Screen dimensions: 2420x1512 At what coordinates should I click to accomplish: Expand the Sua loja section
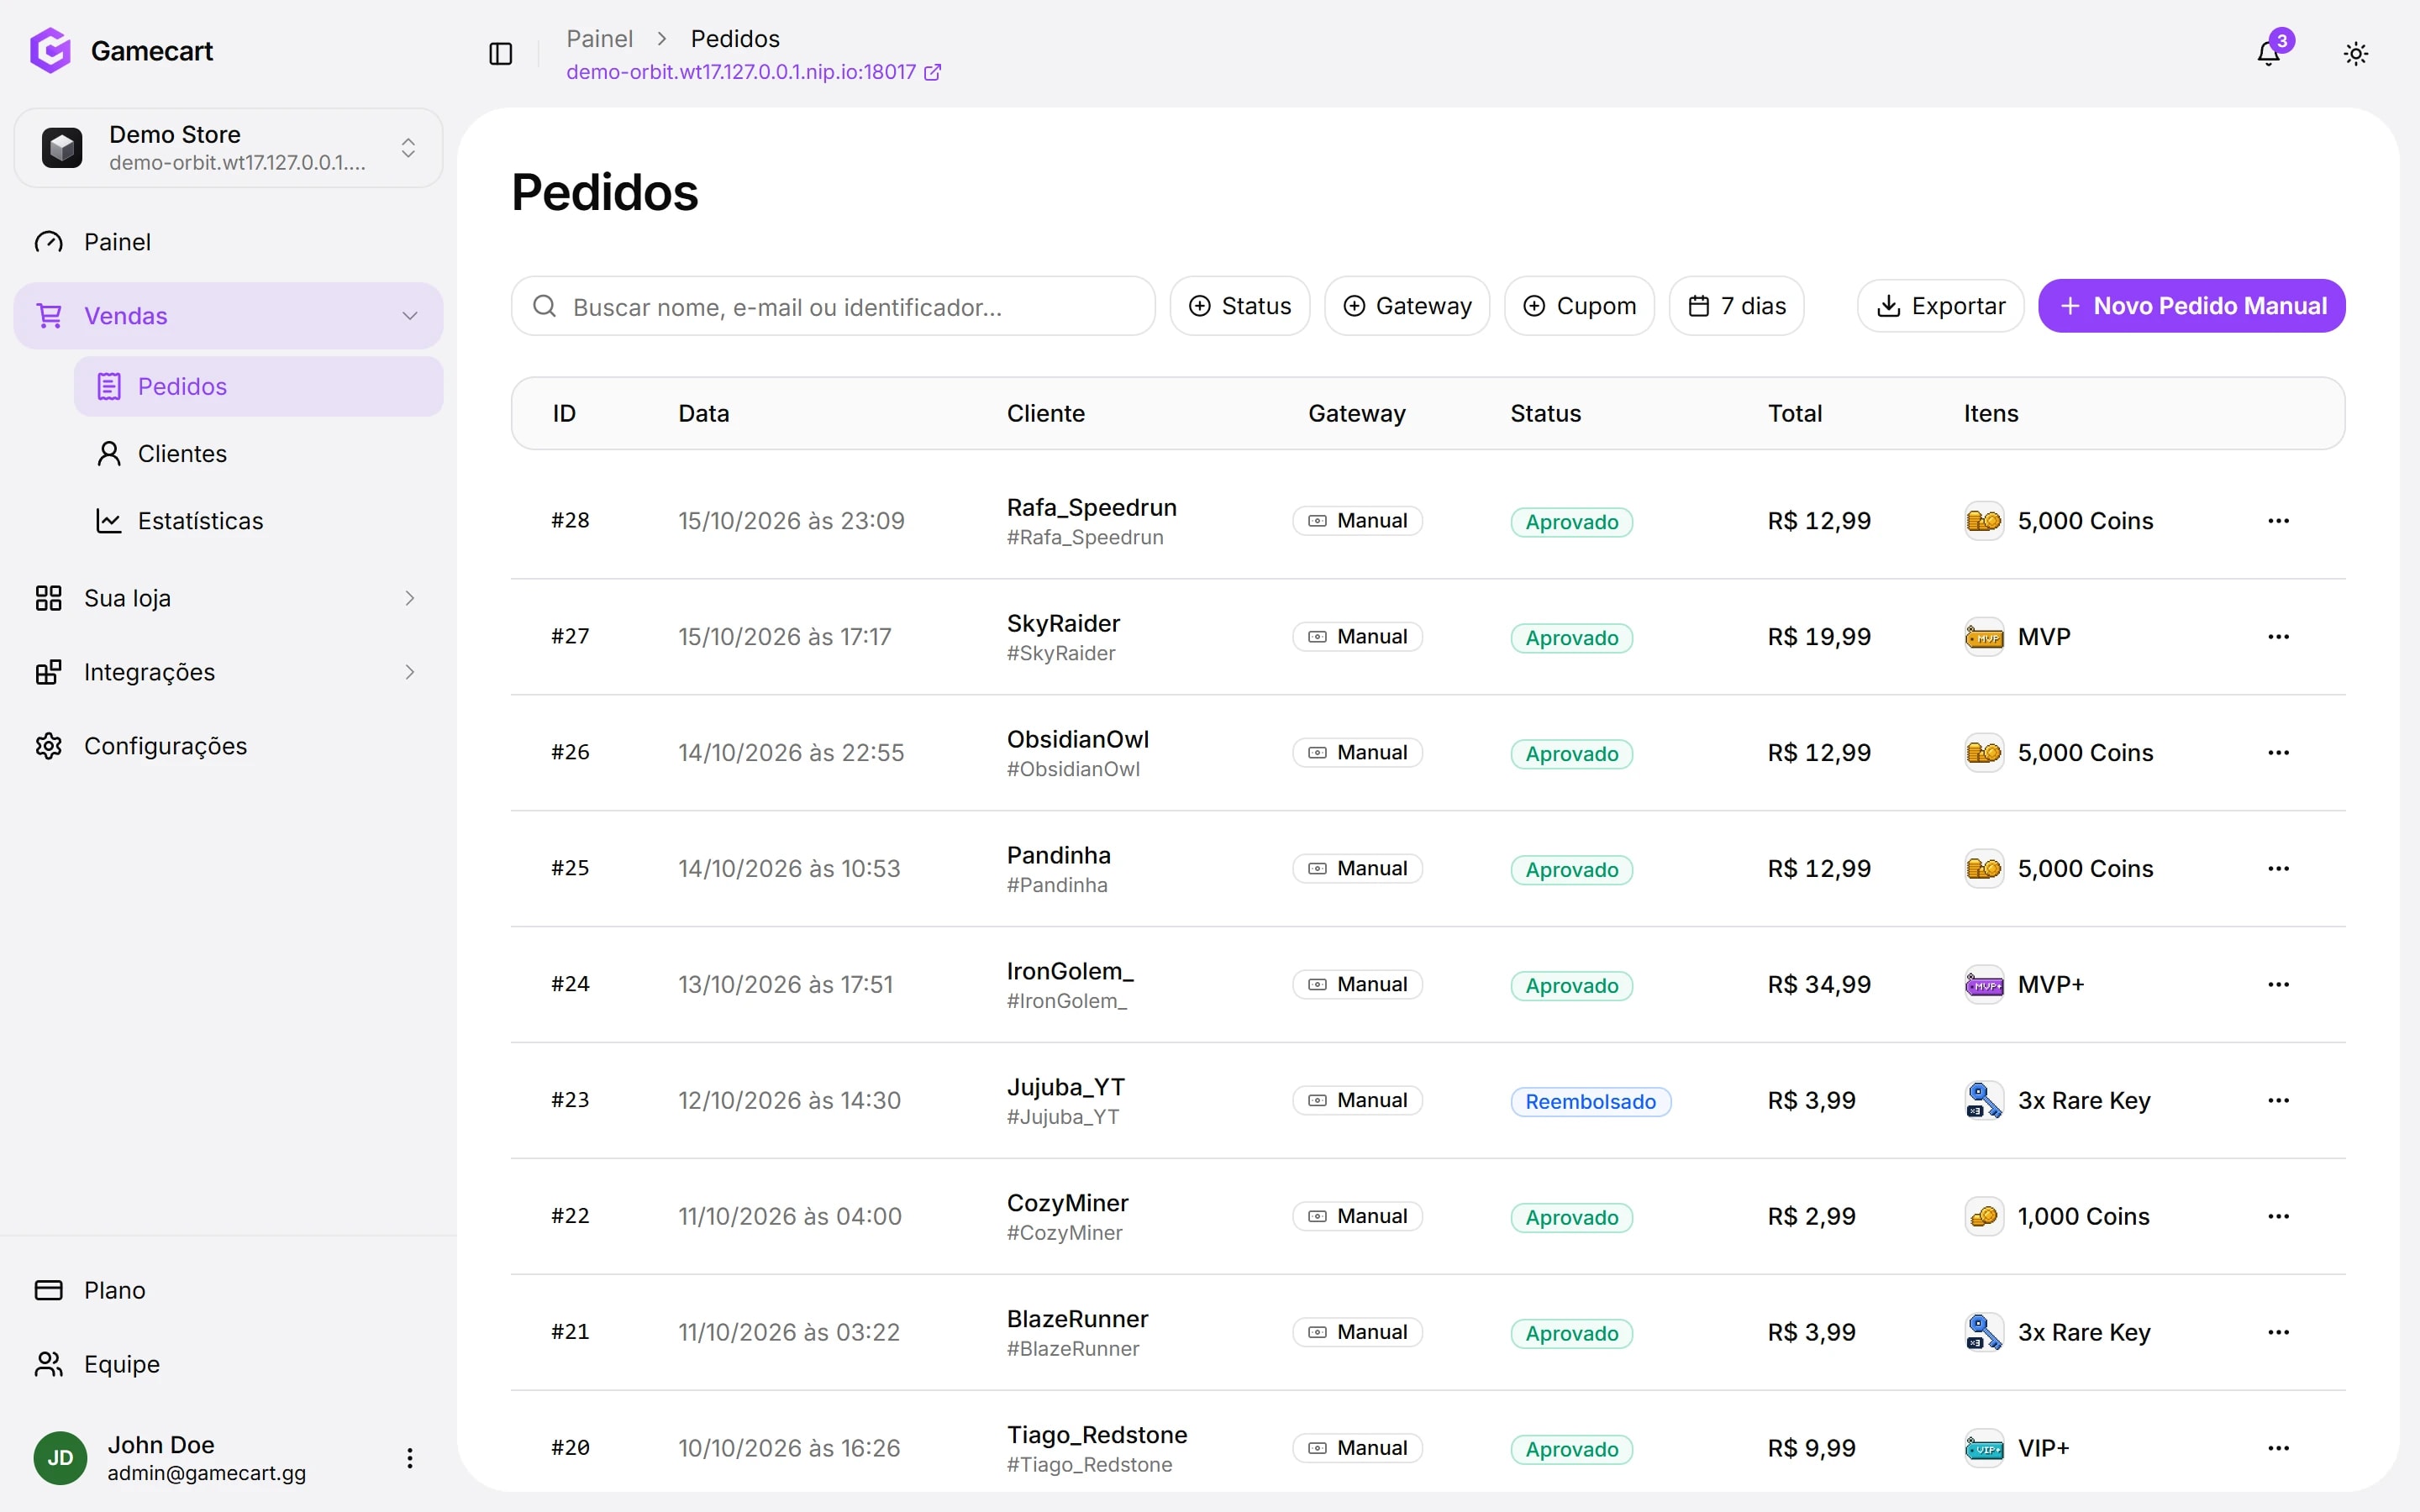point(228,598)
